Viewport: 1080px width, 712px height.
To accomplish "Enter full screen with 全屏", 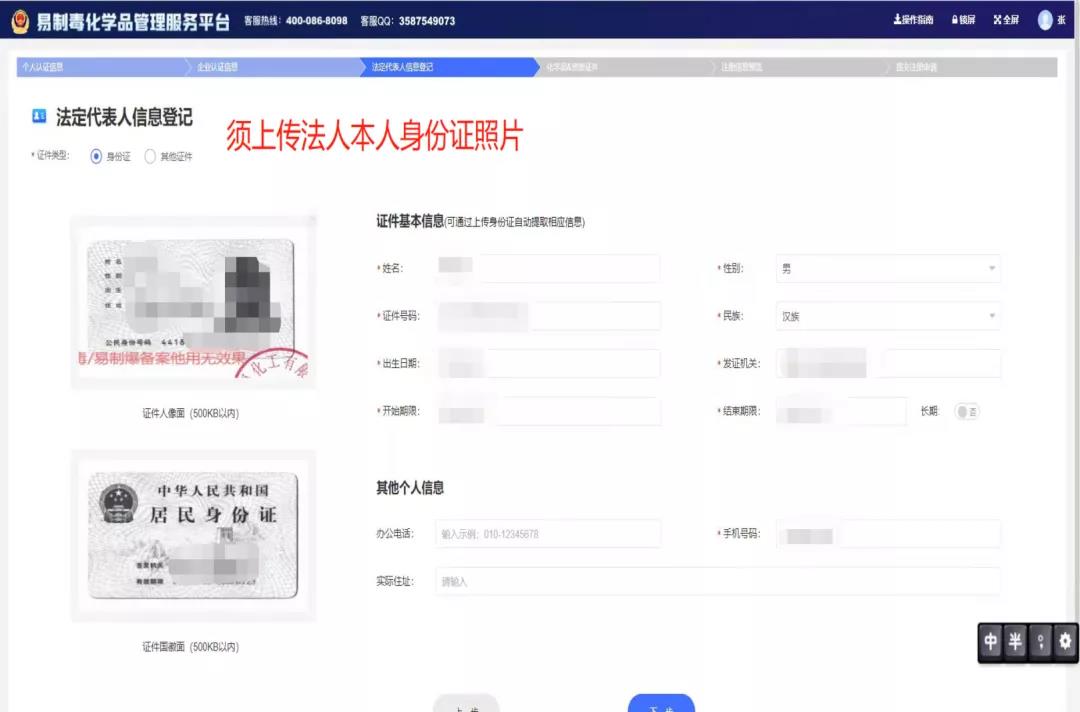I will (x=1005, y=20).
